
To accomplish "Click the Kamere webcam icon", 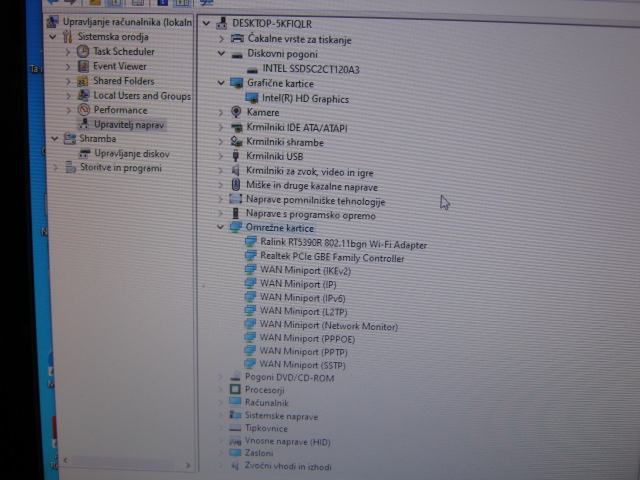I will 236,112.
